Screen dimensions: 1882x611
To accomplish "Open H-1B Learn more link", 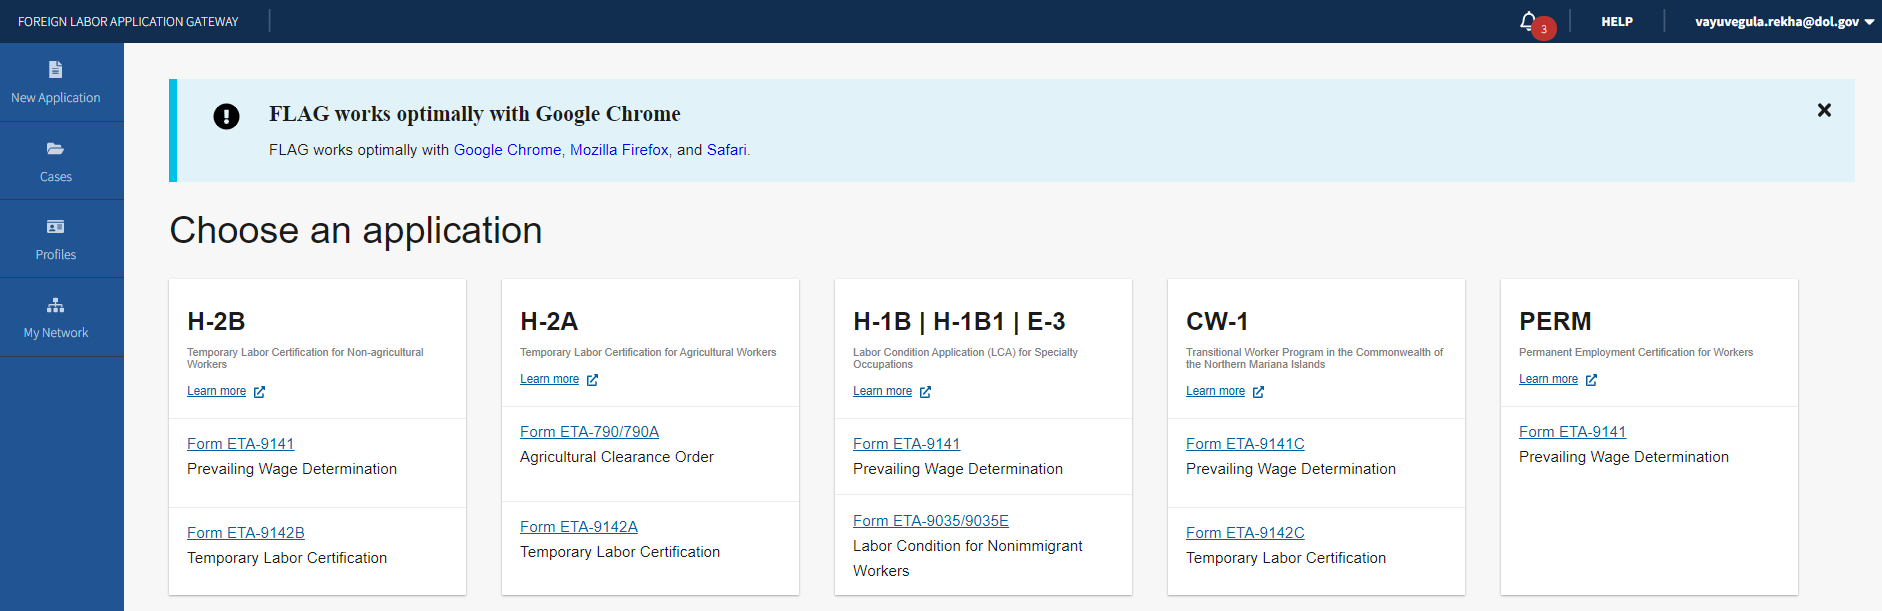I will pyautogui.click(x=882, y=391).
